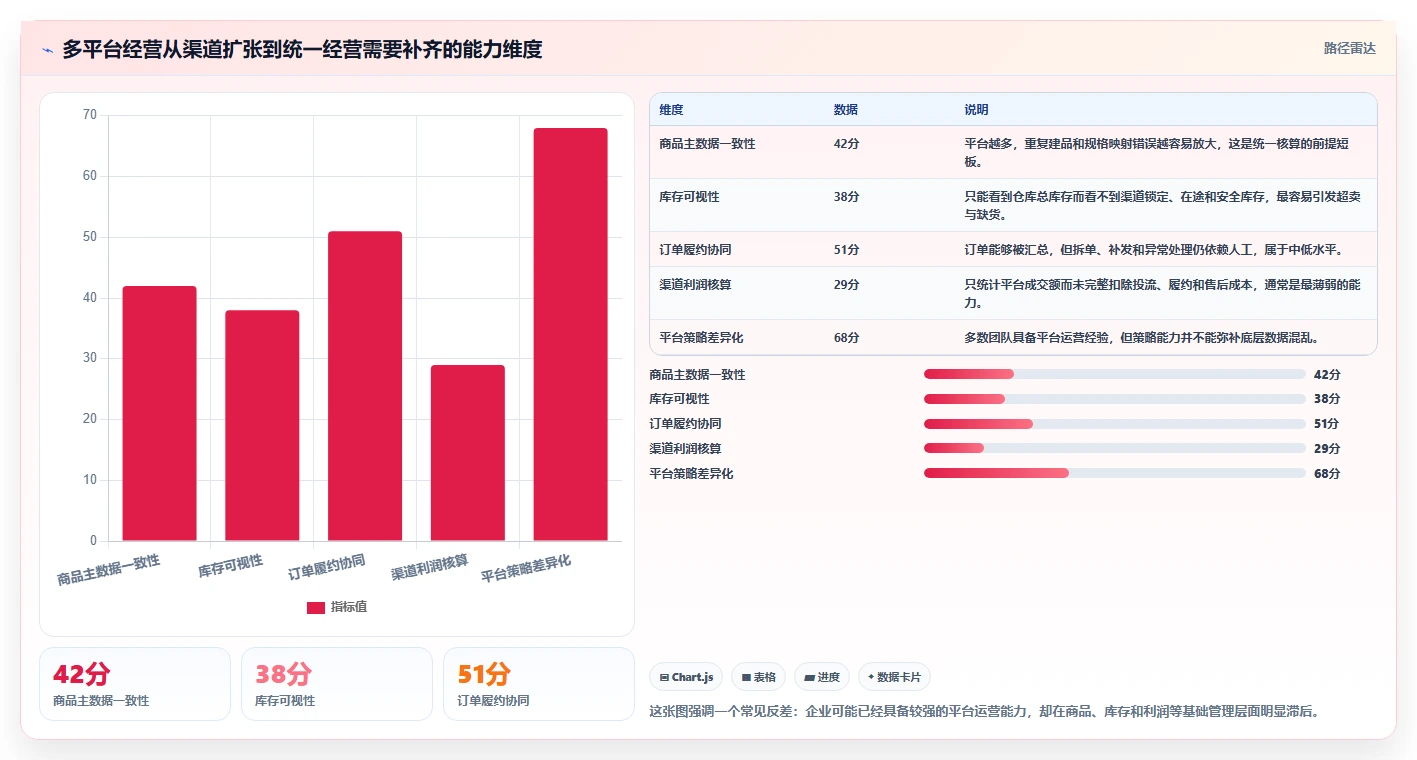1417x760 pixels.
Task: Select the Chart.js tag
Action: 686,677
